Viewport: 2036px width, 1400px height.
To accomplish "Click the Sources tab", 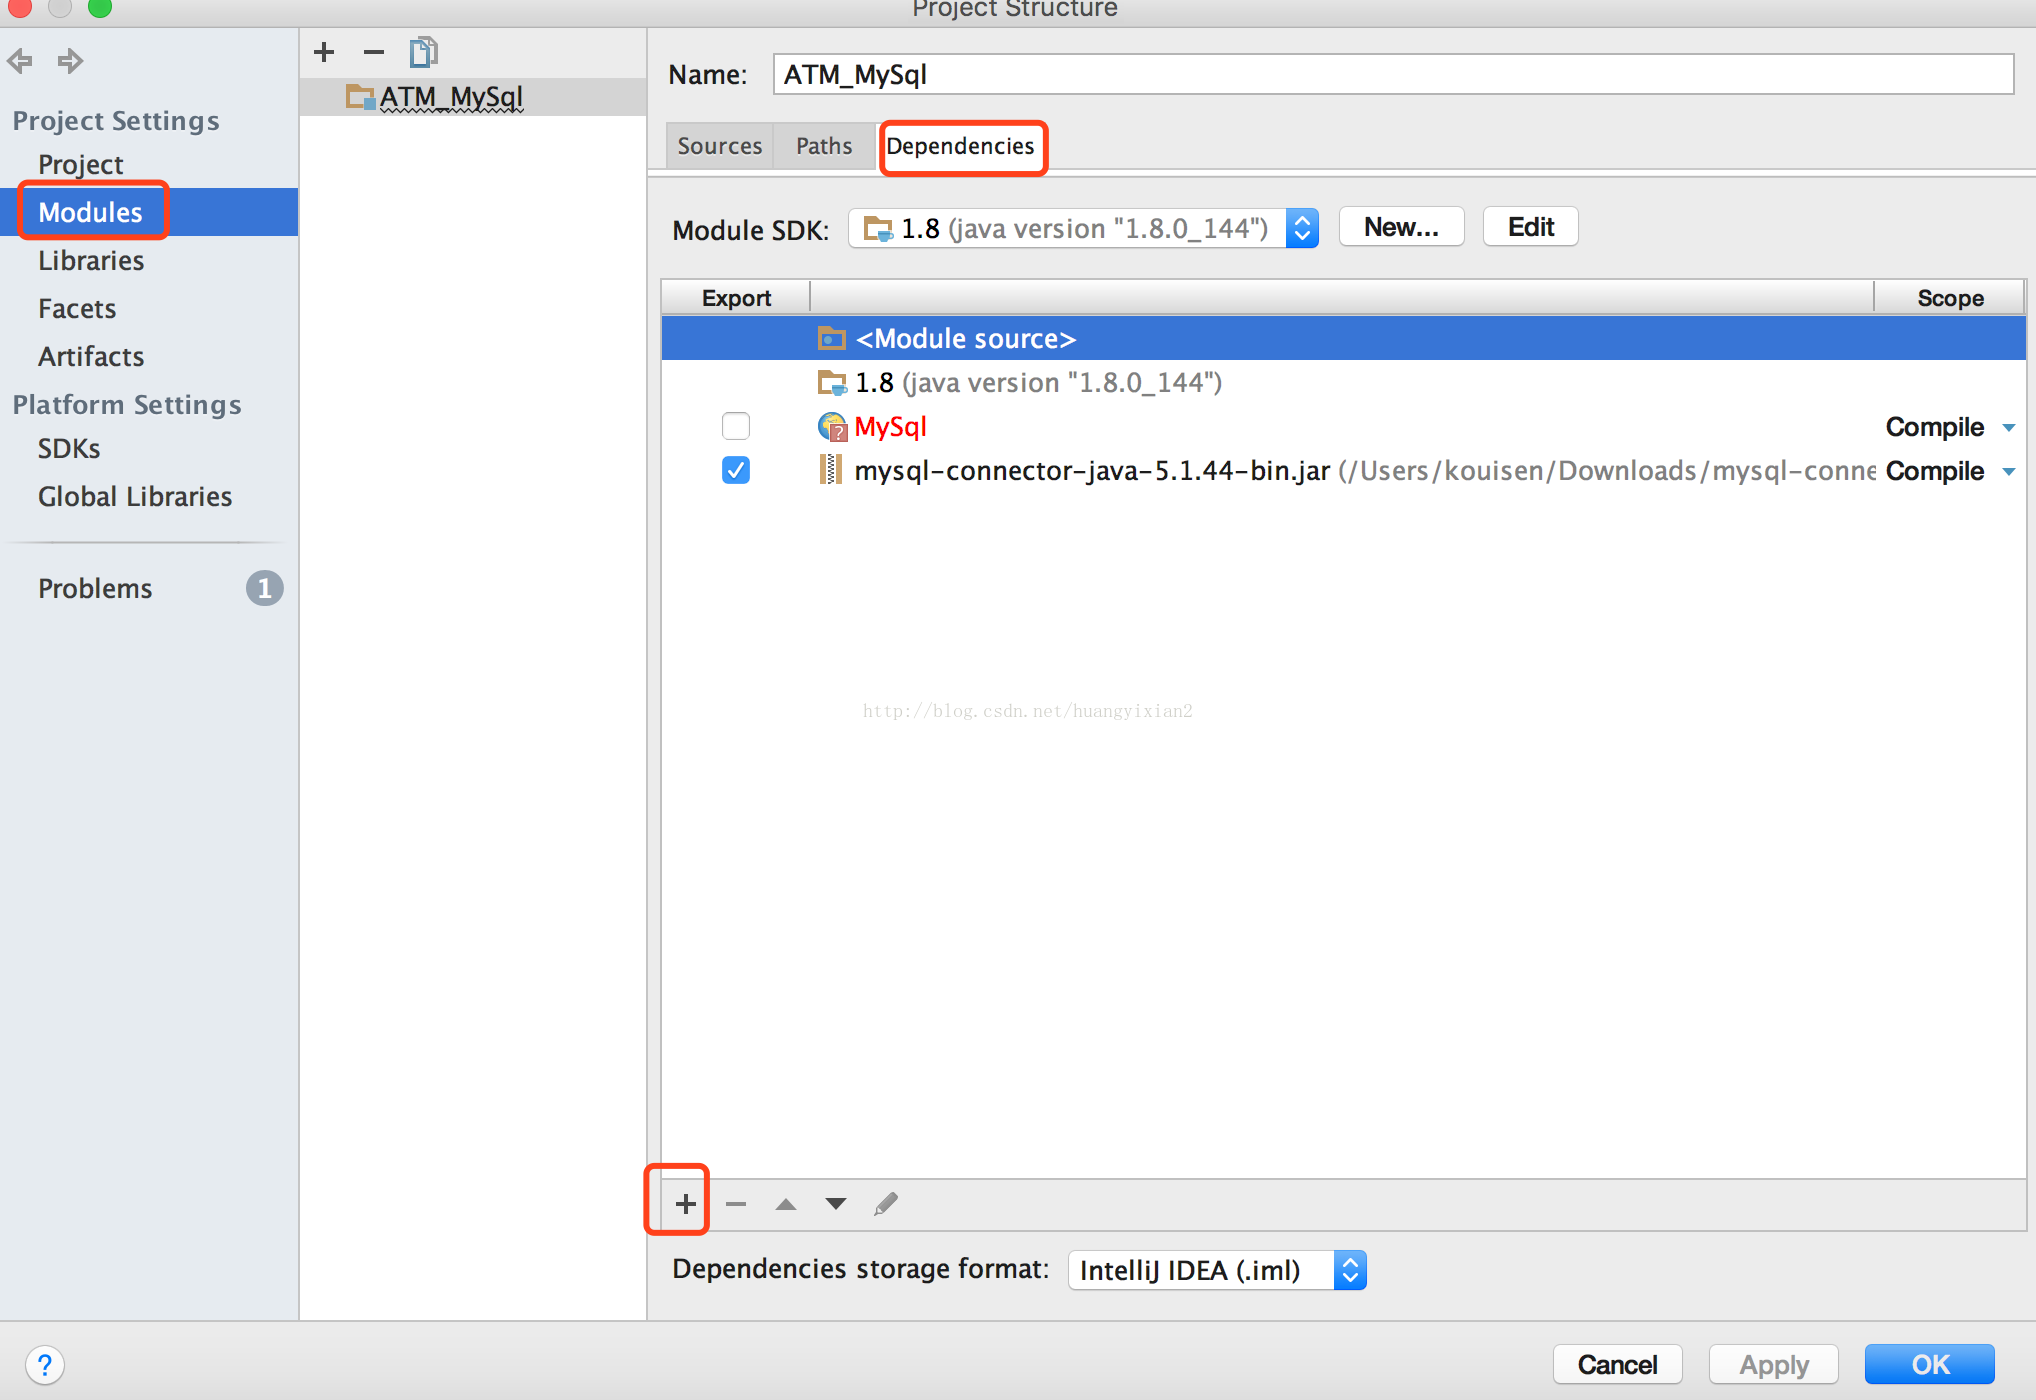I will coord(719,145).
